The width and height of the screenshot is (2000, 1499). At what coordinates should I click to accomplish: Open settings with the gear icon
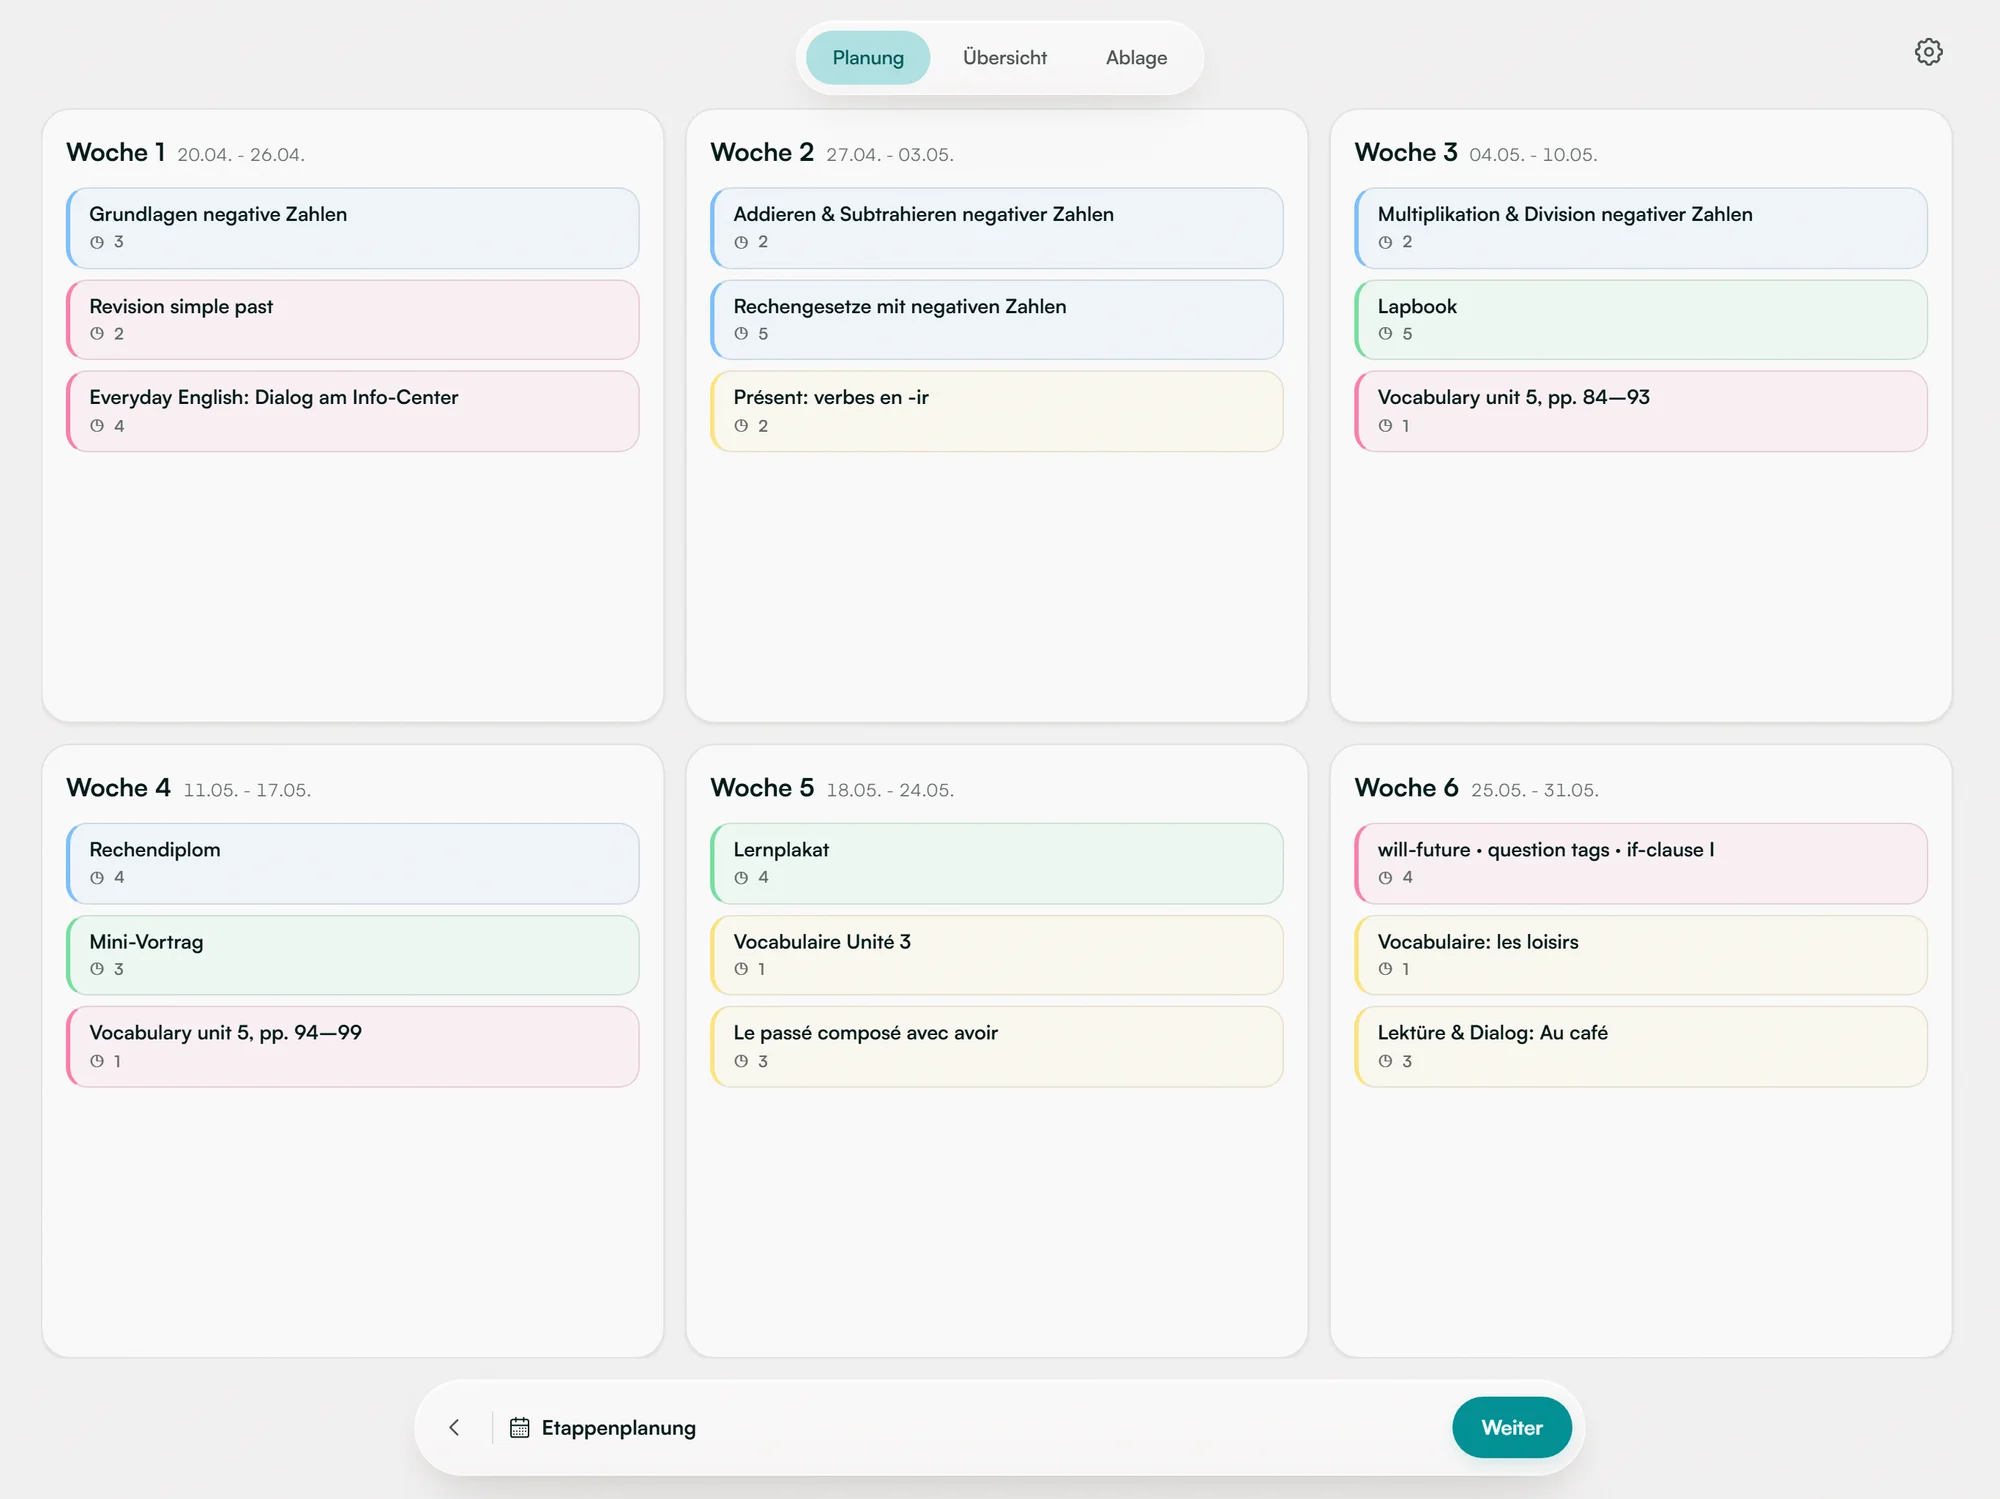pyautogui.click(x=1928, y=52)
